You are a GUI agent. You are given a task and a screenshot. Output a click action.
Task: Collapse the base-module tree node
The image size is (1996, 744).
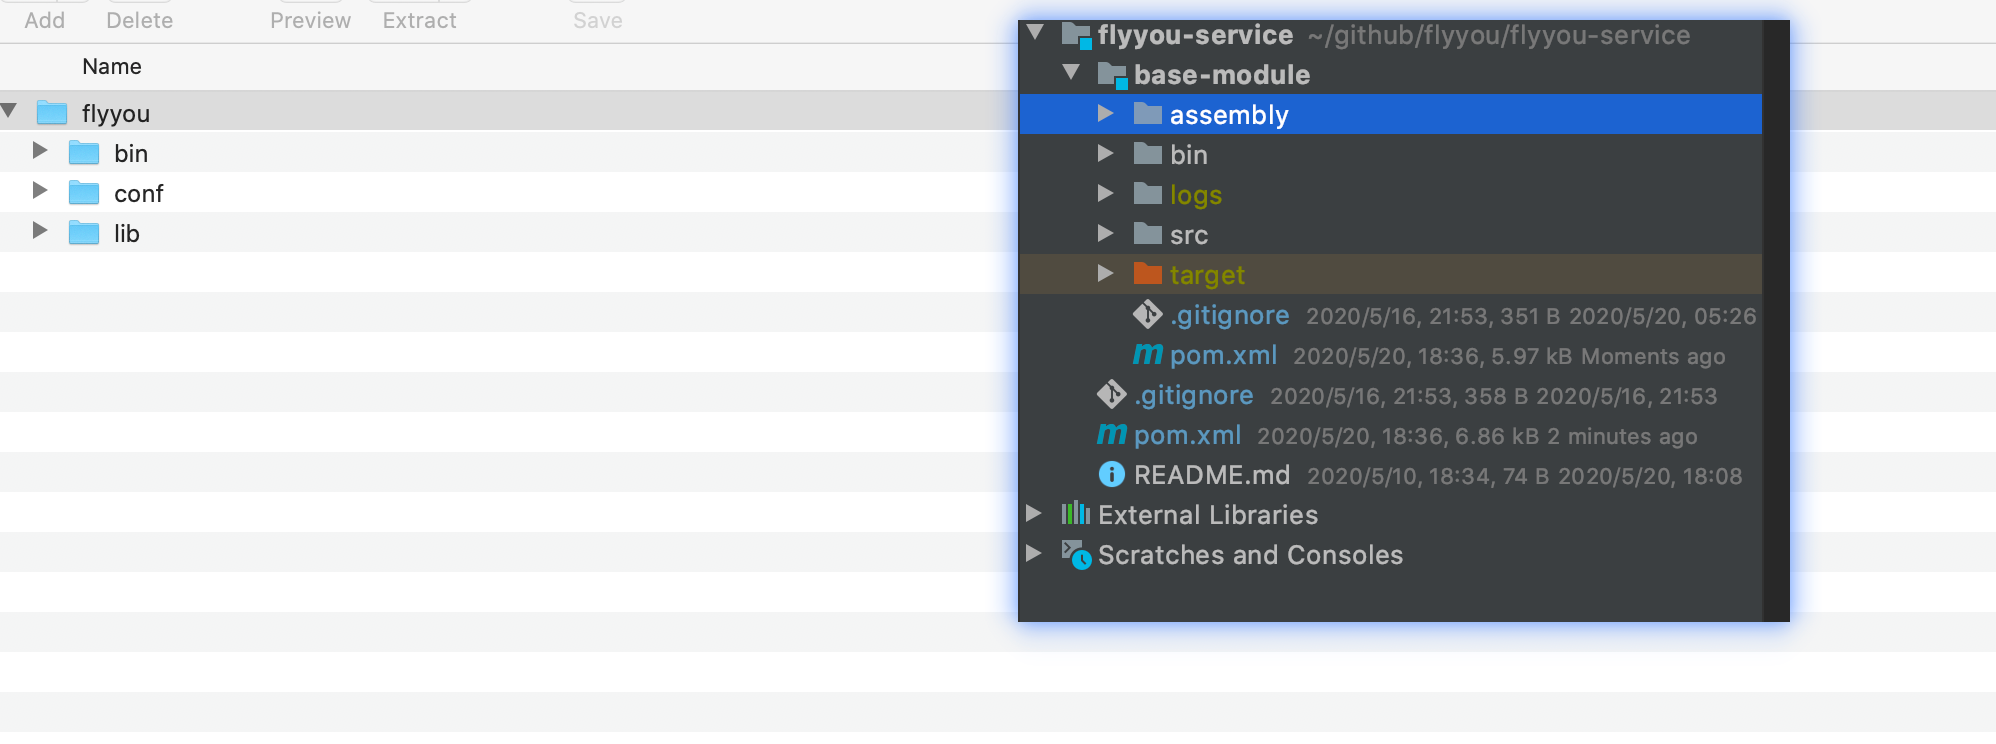(1071, 73)
